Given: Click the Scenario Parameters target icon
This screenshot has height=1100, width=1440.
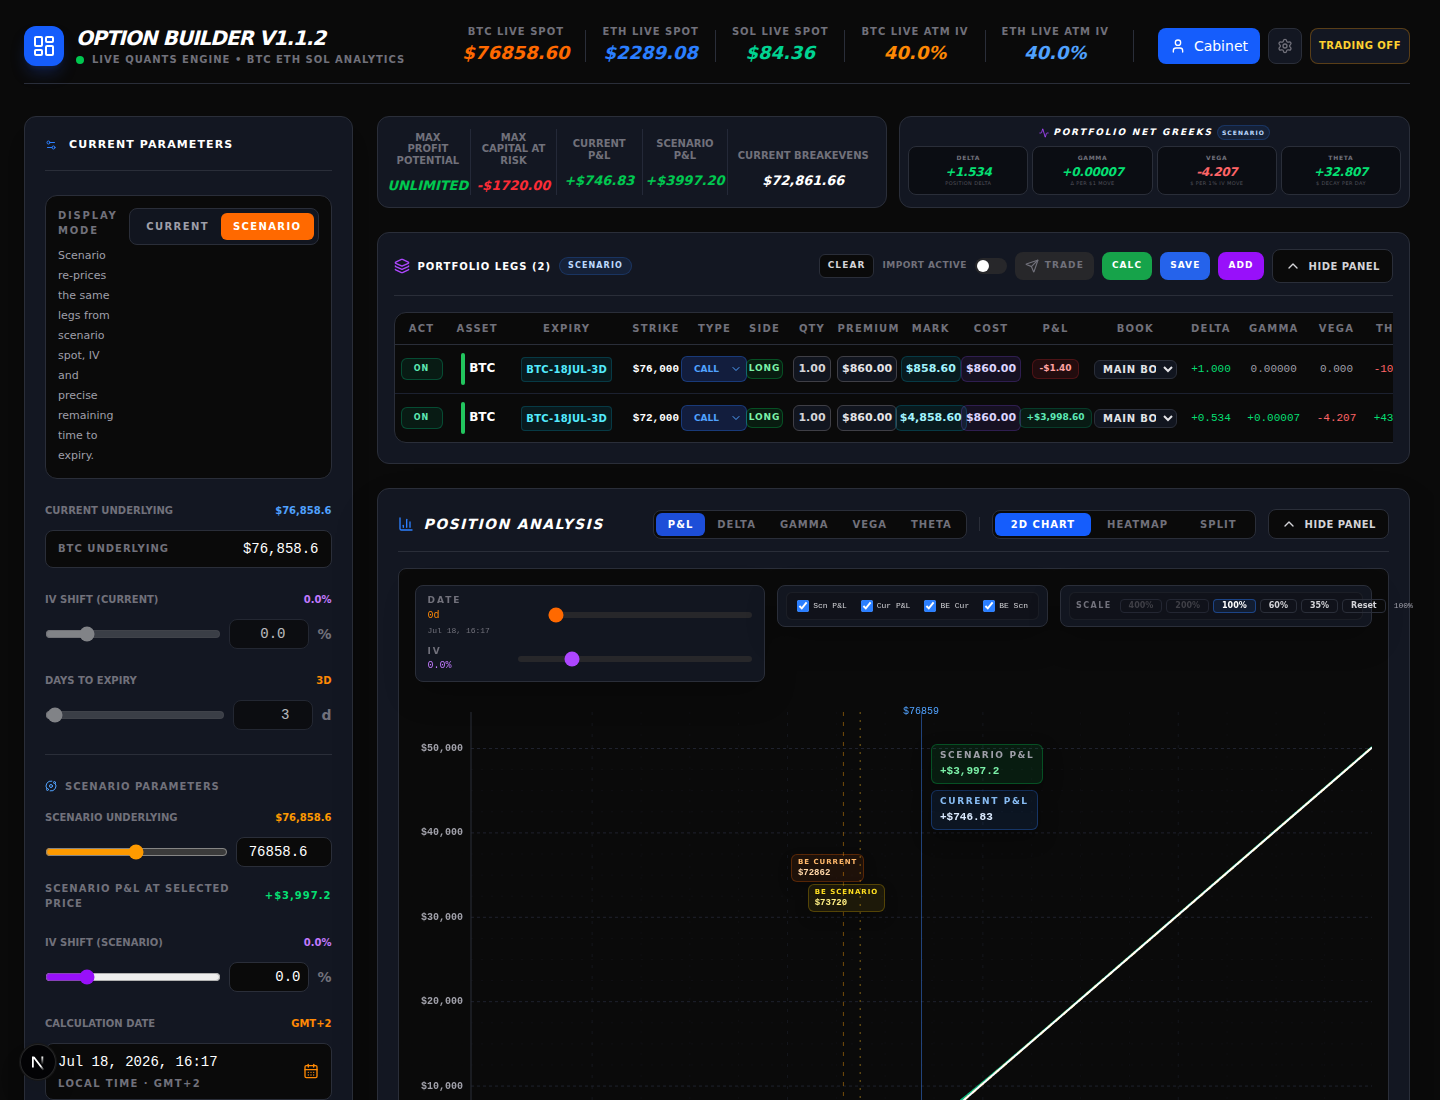Looking at the screenshot, I should click(51, 786).
